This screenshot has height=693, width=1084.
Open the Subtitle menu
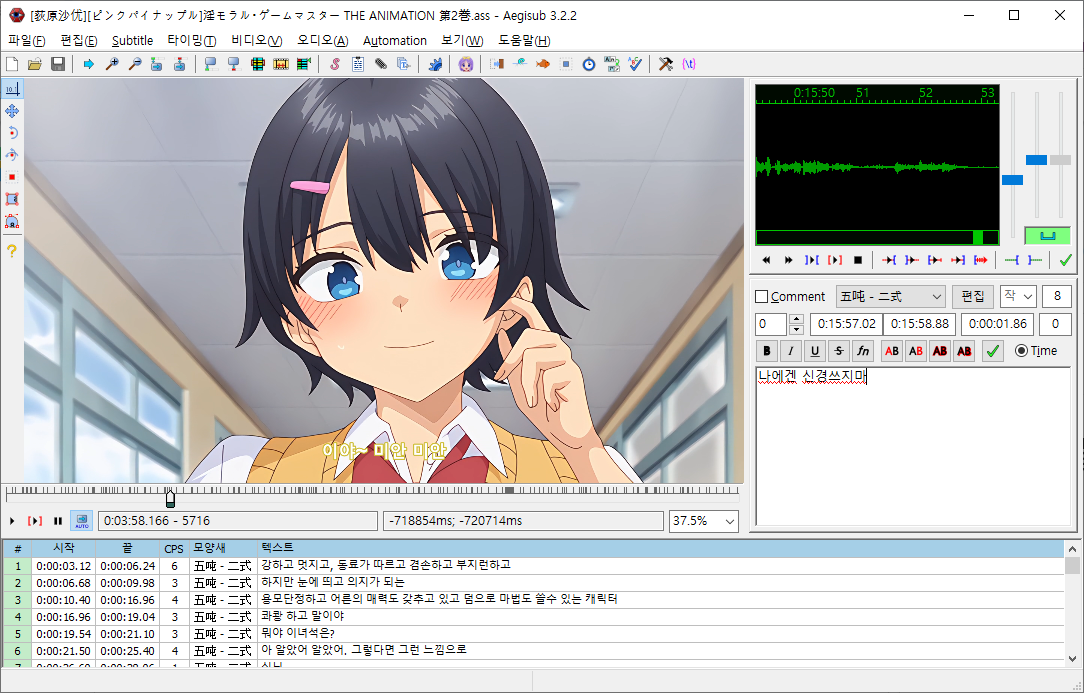pos(133,41)
